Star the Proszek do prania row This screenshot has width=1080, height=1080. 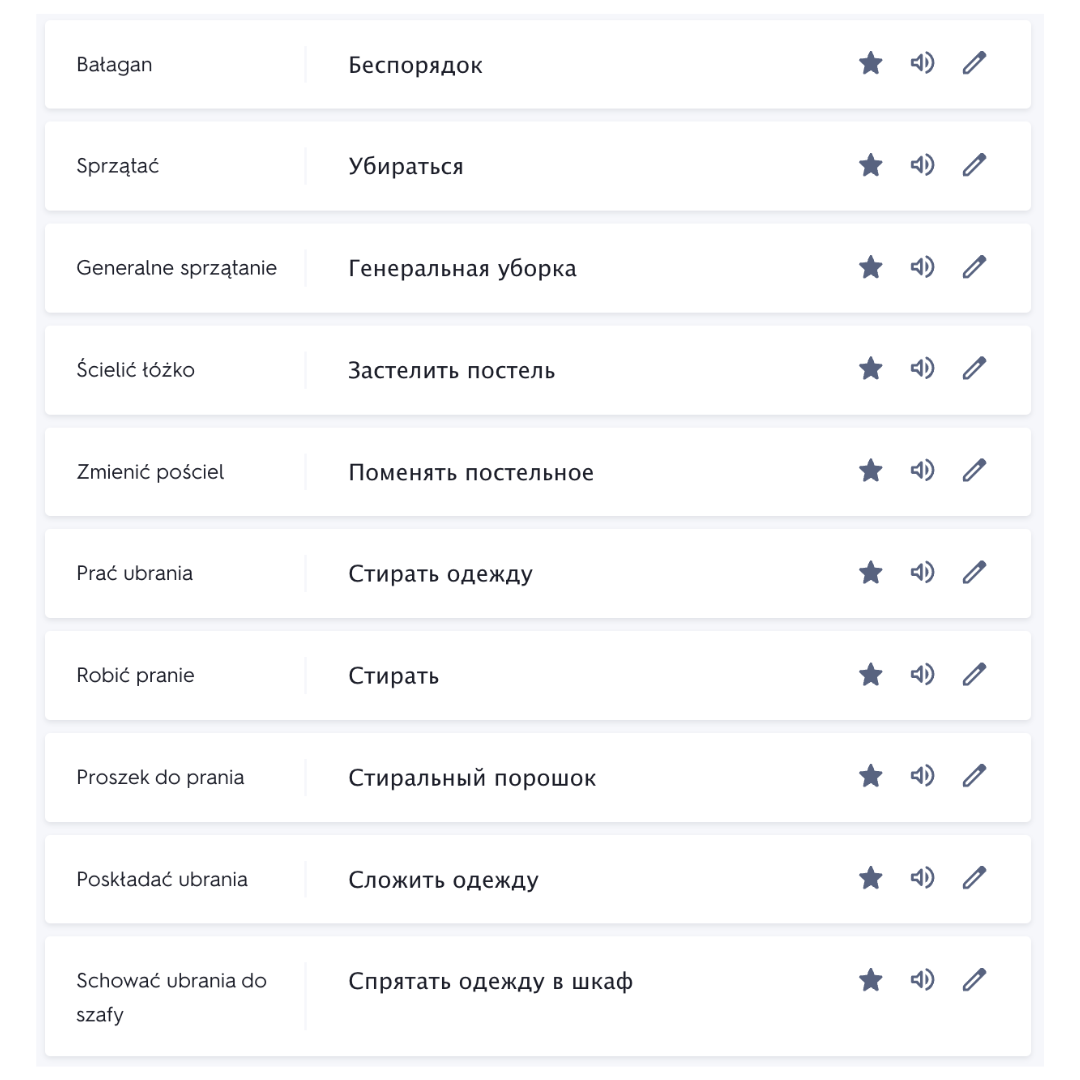click(x=871, y=776)
